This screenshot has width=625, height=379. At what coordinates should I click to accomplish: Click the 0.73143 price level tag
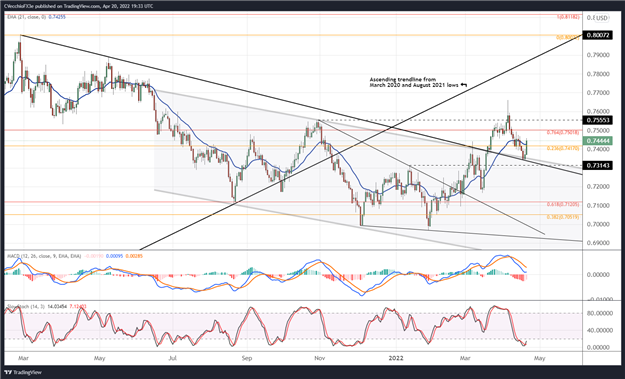point(597,165)
